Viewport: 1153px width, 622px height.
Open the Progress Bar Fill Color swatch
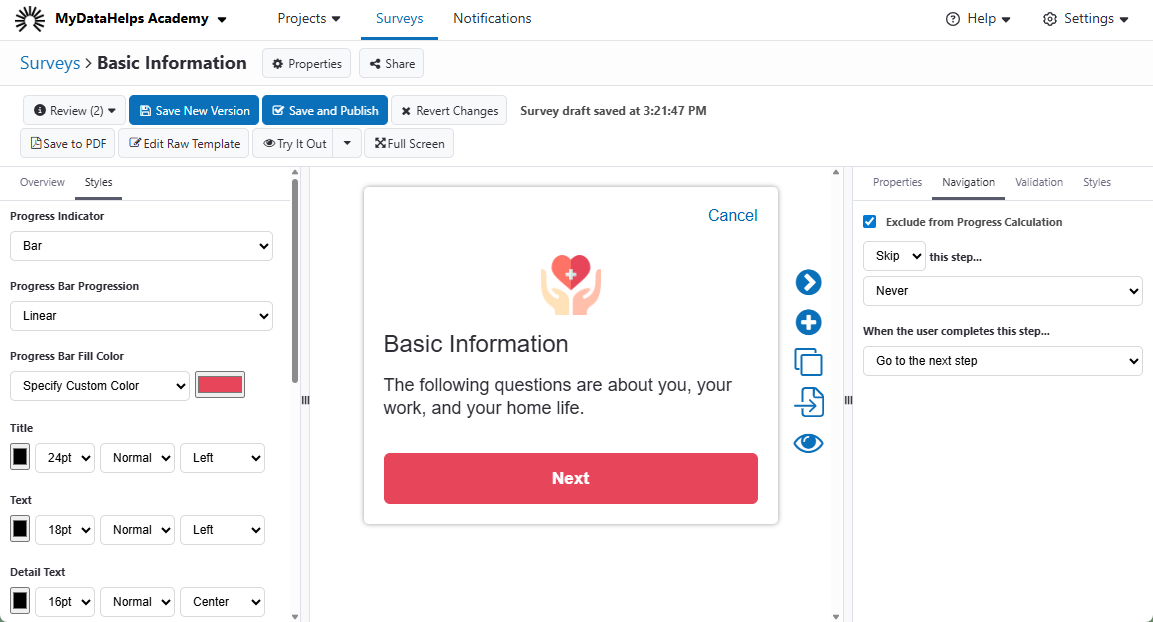pyautogui.click(x=220, y=385)
